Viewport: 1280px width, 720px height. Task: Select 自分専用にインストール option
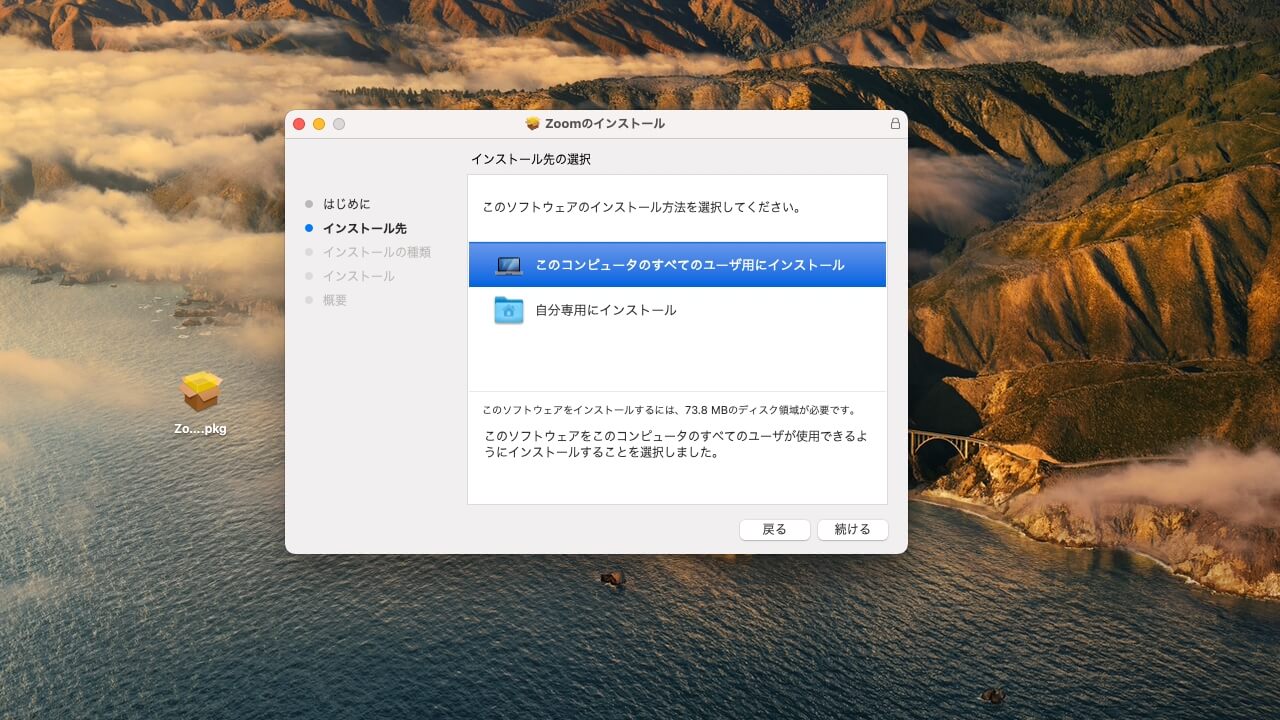tap(677, 310)
